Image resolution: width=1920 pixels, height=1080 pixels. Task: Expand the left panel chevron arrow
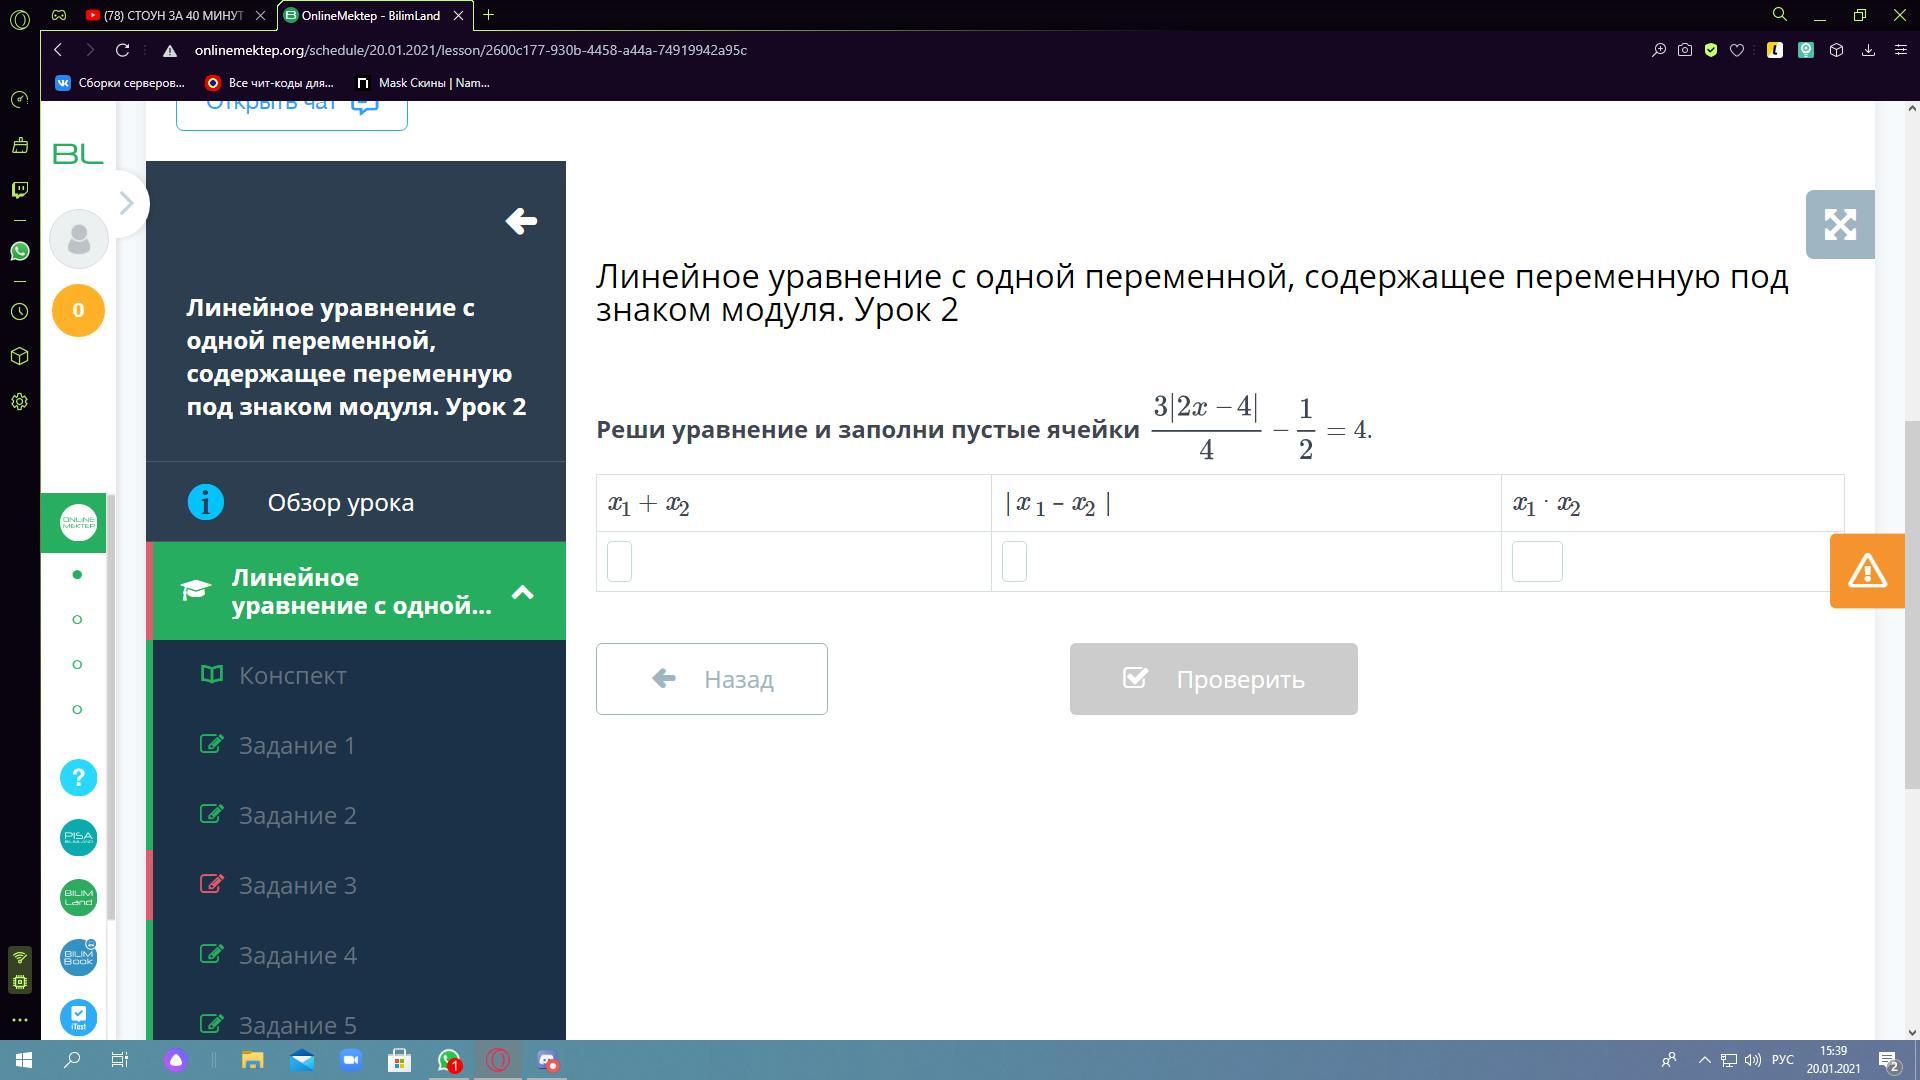[x=126, y=204]
